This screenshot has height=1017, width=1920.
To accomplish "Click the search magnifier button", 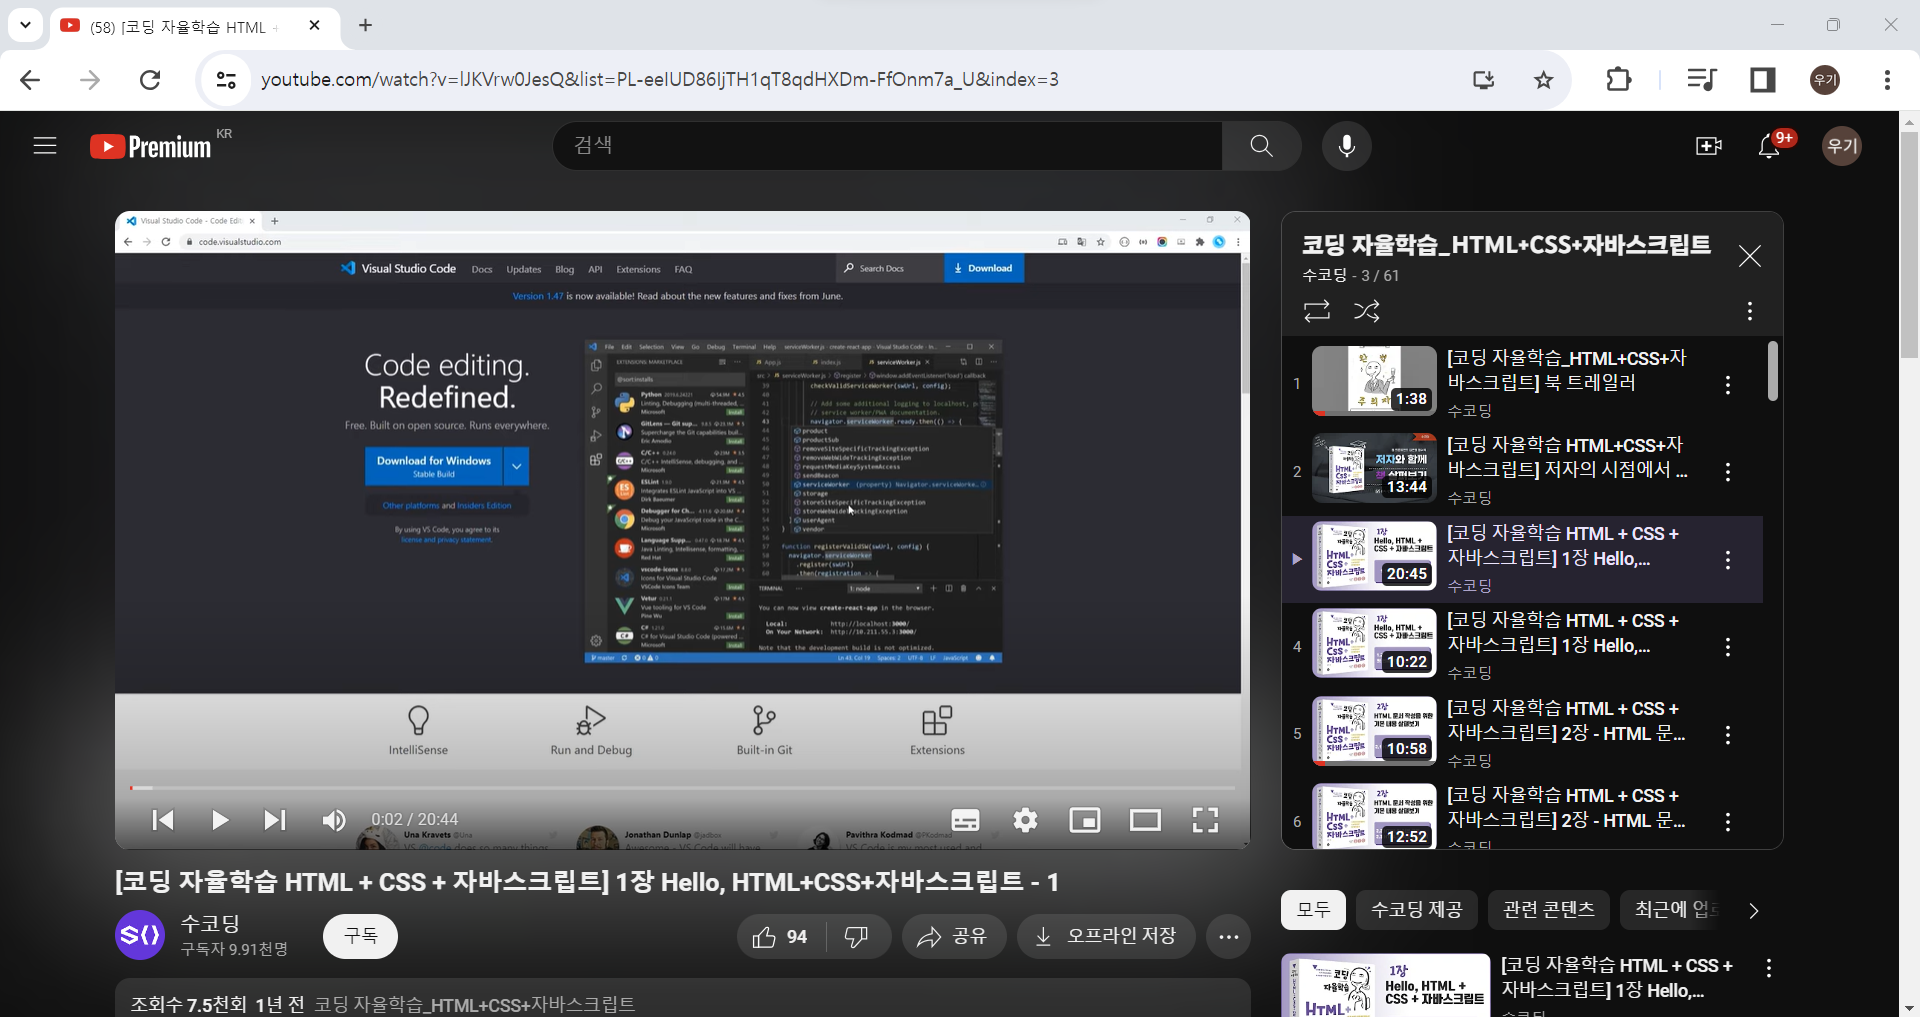I will pyautogui.click(x=1261, y=146).
